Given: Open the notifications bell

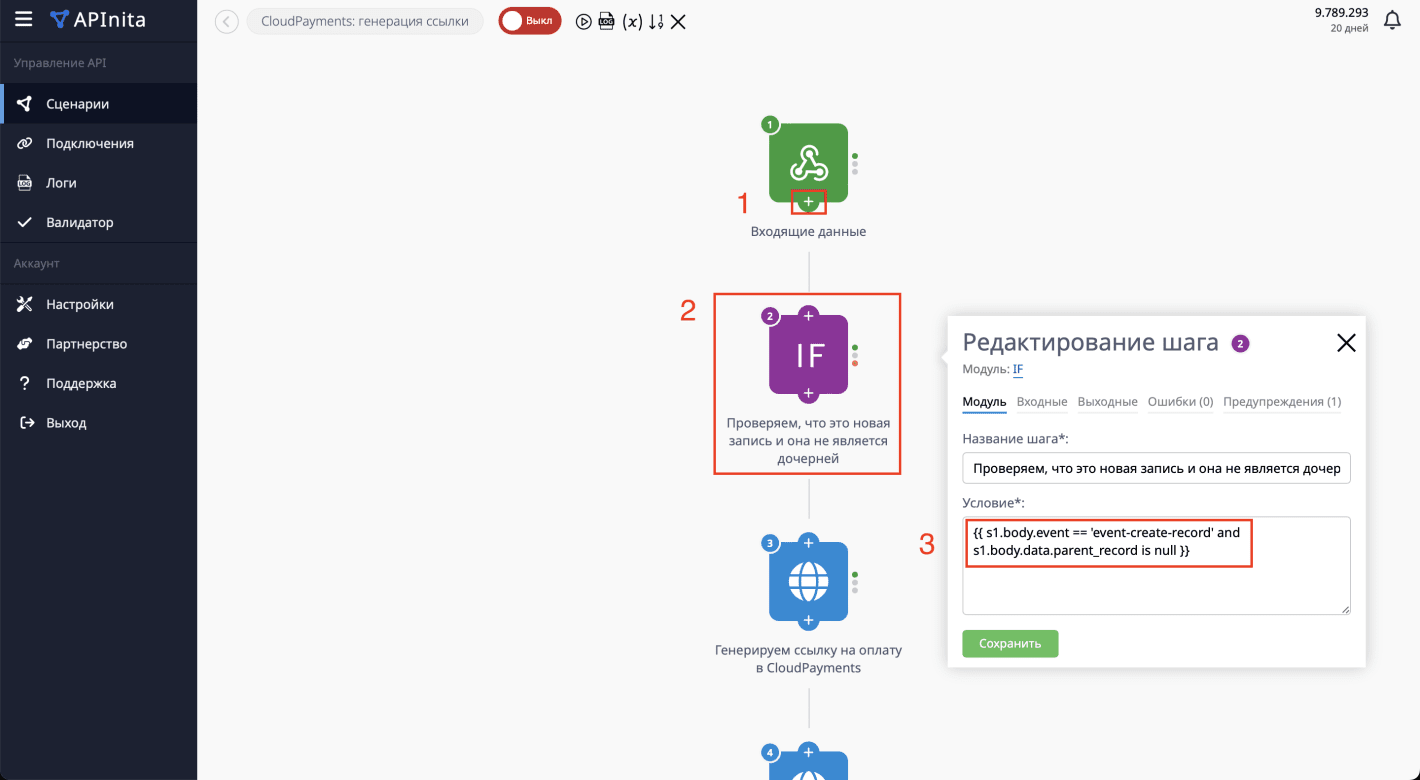Looking at the screenshot, I should [1393, 19].
